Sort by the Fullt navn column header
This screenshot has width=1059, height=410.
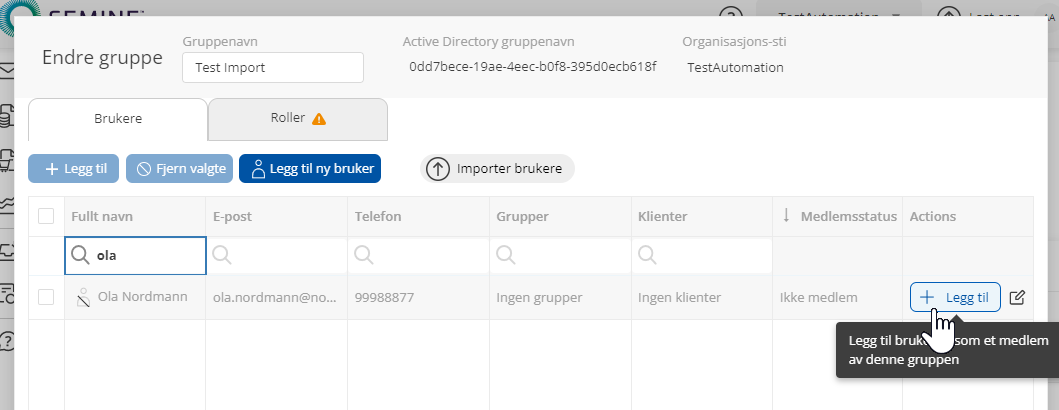tap(102, 216)
